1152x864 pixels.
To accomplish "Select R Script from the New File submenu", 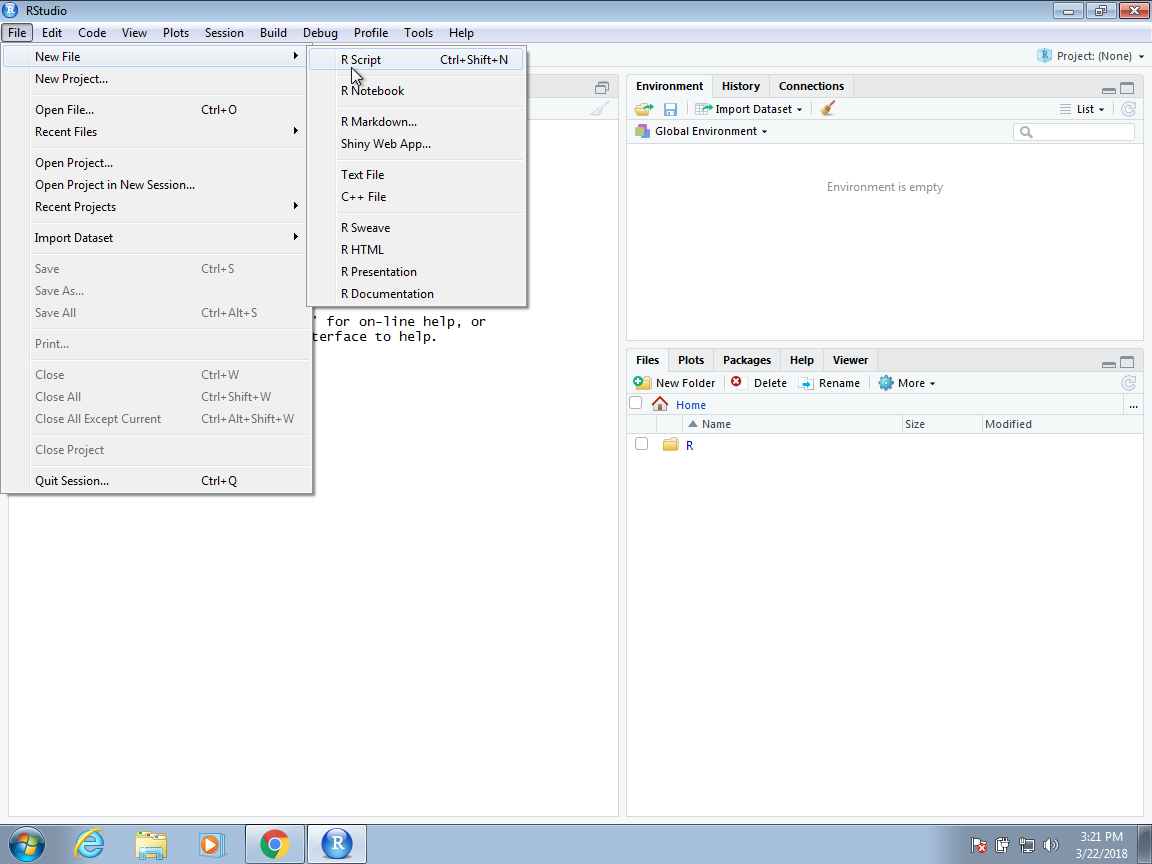I will click(x=361, y=60).
